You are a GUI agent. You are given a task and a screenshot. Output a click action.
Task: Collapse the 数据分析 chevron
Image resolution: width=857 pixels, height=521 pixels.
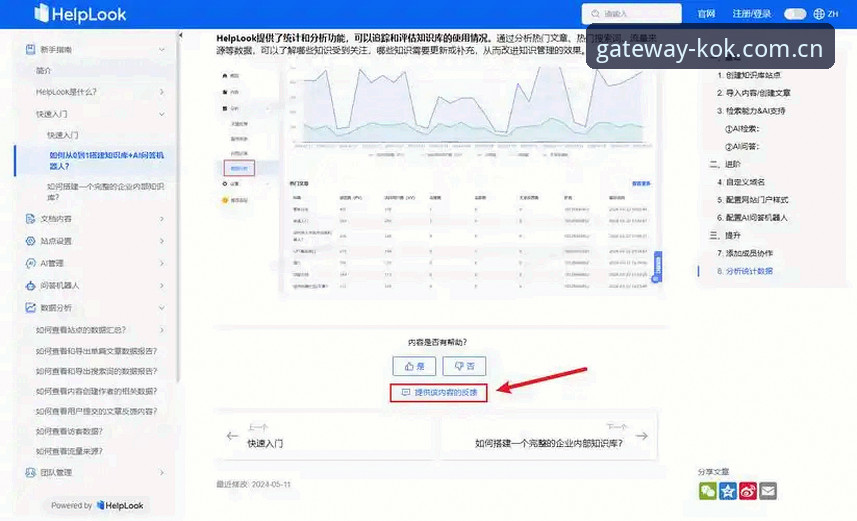tap(162, 308)
